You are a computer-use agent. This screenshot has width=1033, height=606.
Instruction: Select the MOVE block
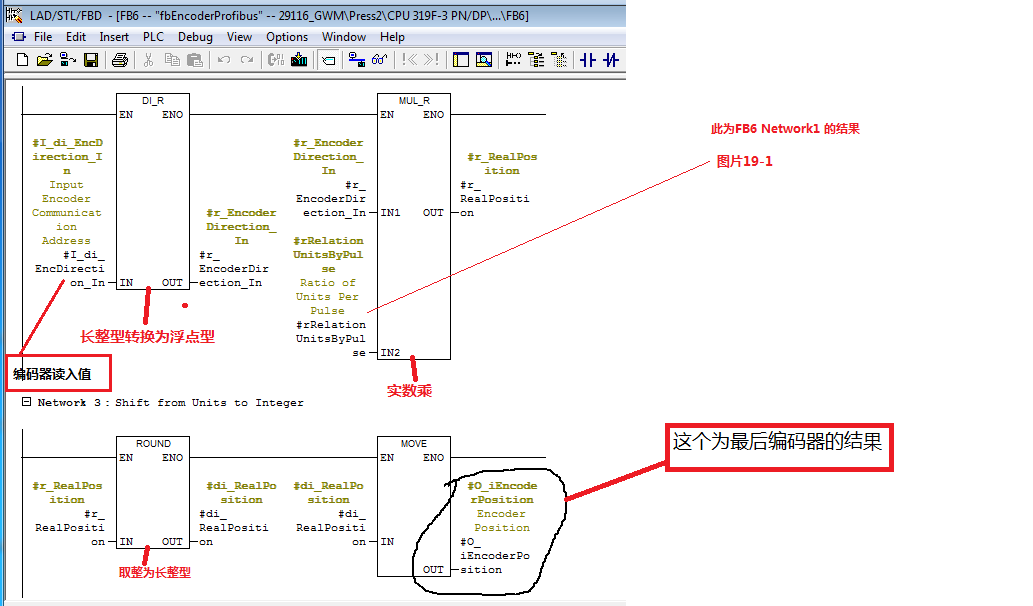click(414, 506)
